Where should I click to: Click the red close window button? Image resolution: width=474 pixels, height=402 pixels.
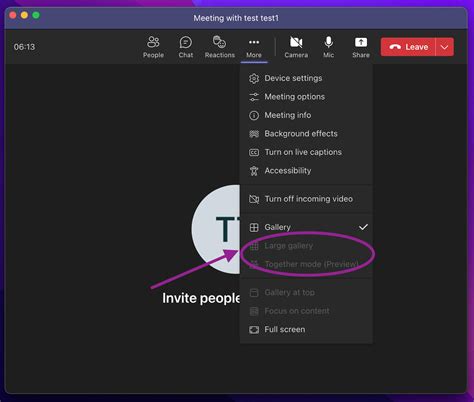(x=13, y=15)
